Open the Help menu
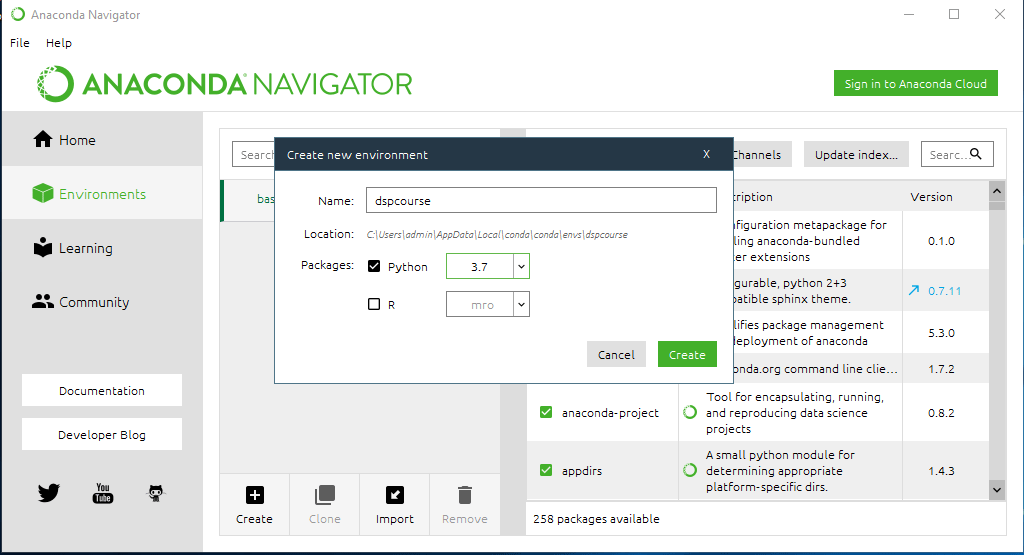 (59, 43)
